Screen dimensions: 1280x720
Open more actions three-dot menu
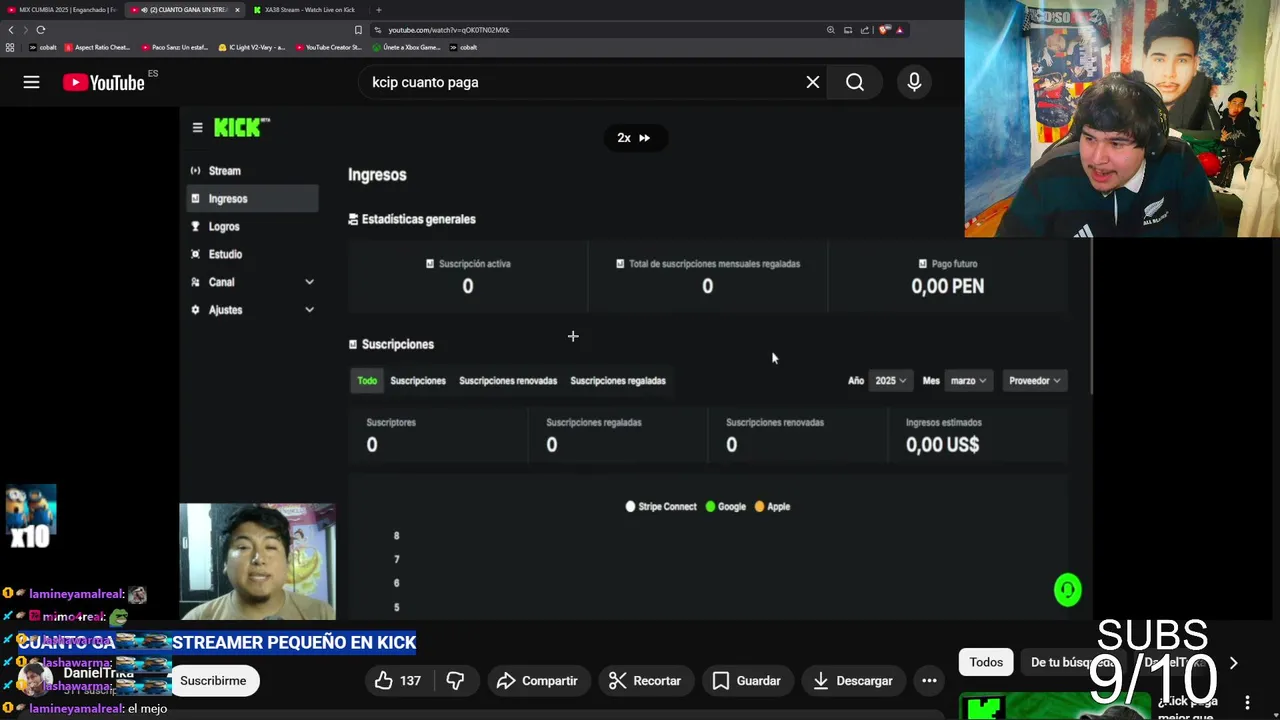click(x=929, y=681)
